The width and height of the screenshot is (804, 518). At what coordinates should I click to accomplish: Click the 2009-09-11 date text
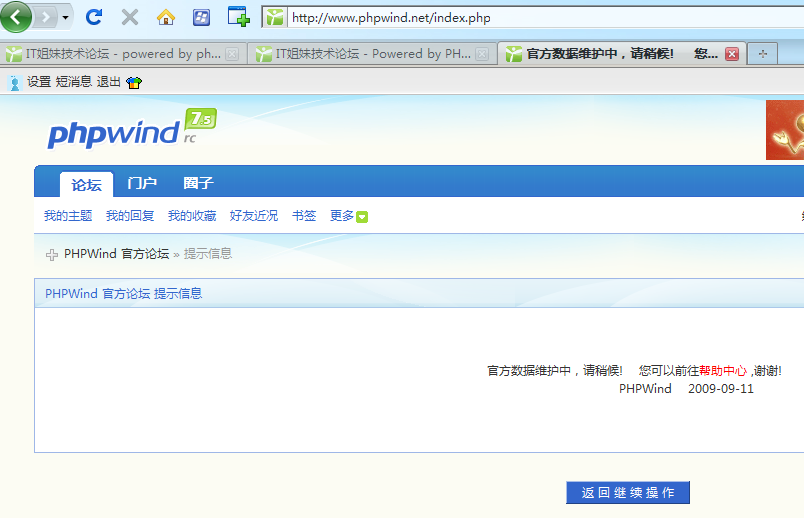point(720,389)
